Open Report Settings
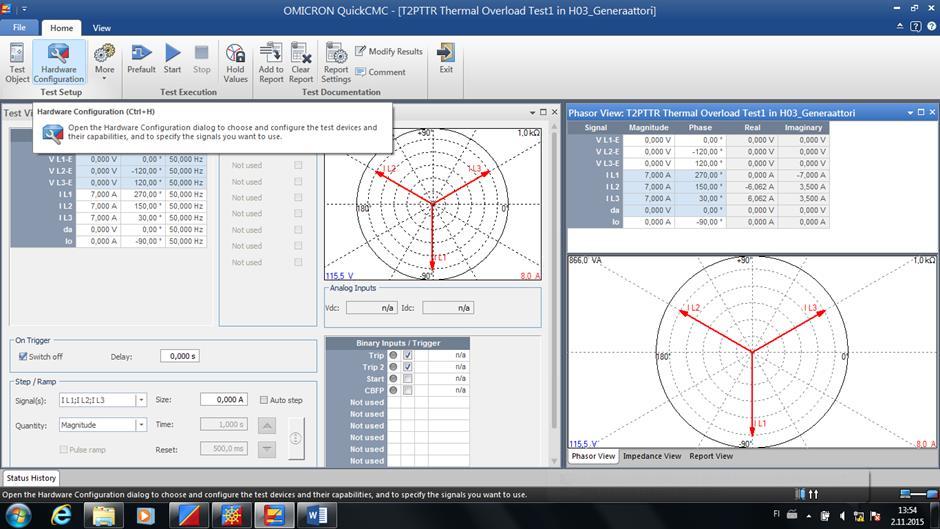Image resolution: width=940 pixels, height=529 pixels. 336,63
